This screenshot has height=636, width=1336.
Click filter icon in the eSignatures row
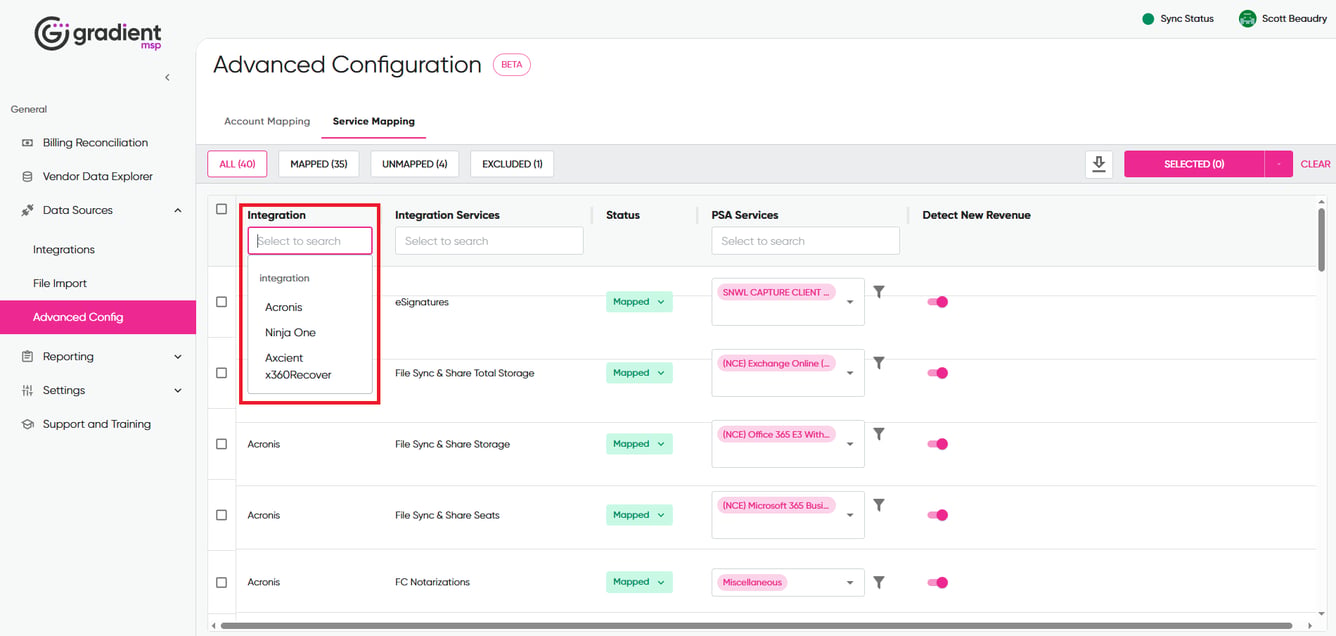pos(879,292)
